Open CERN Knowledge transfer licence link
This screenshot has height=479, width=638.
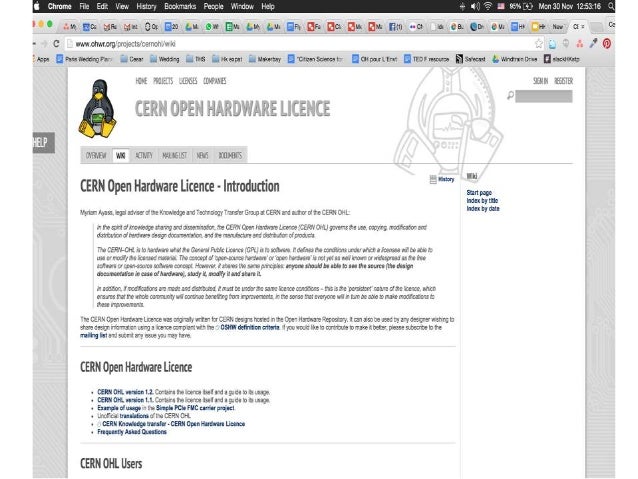click(x=173, y=424)
